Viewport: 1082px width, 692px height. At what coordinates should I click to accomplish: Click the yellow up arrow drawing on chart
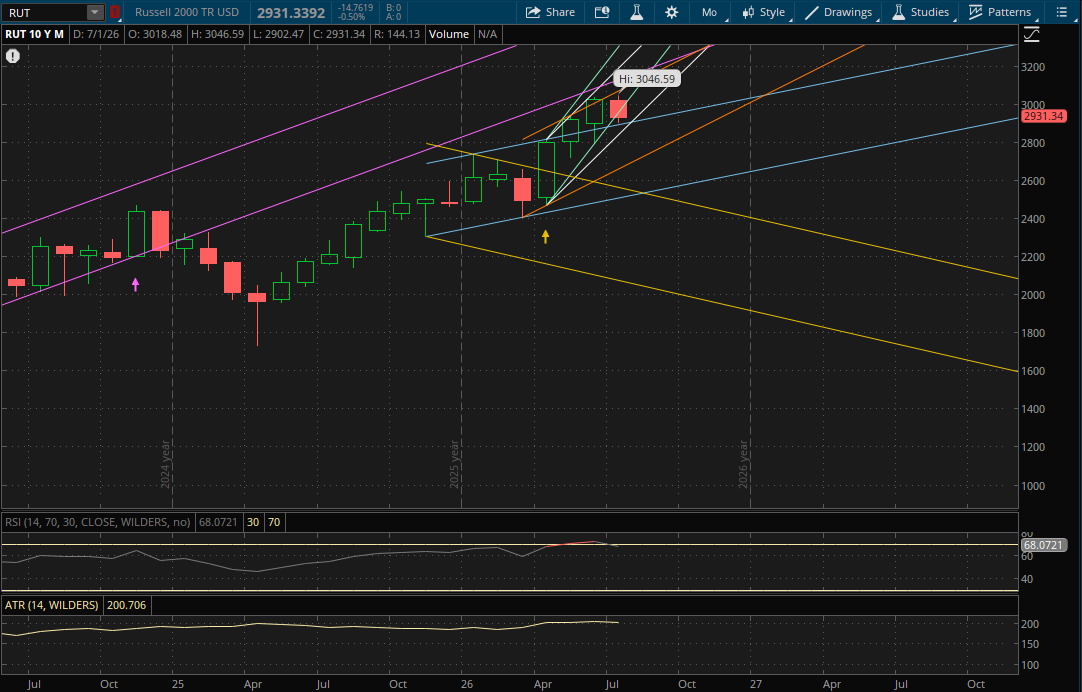545,237
